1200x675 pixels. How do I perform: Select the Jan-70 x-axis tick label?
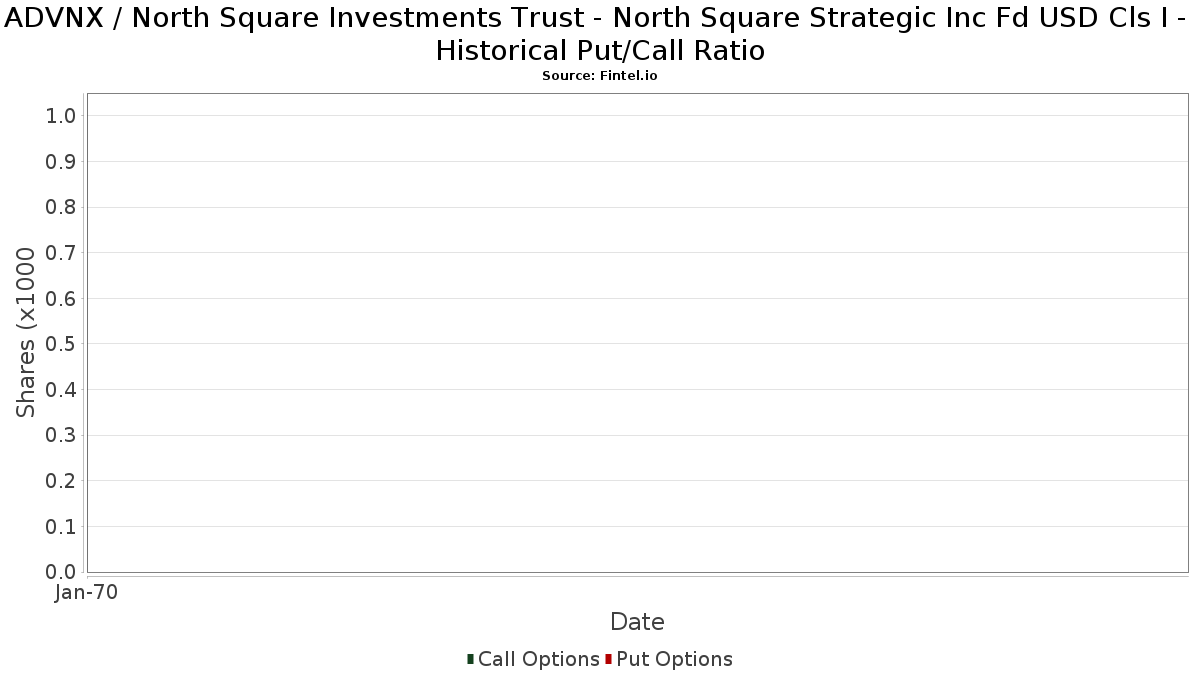[86, 593]
